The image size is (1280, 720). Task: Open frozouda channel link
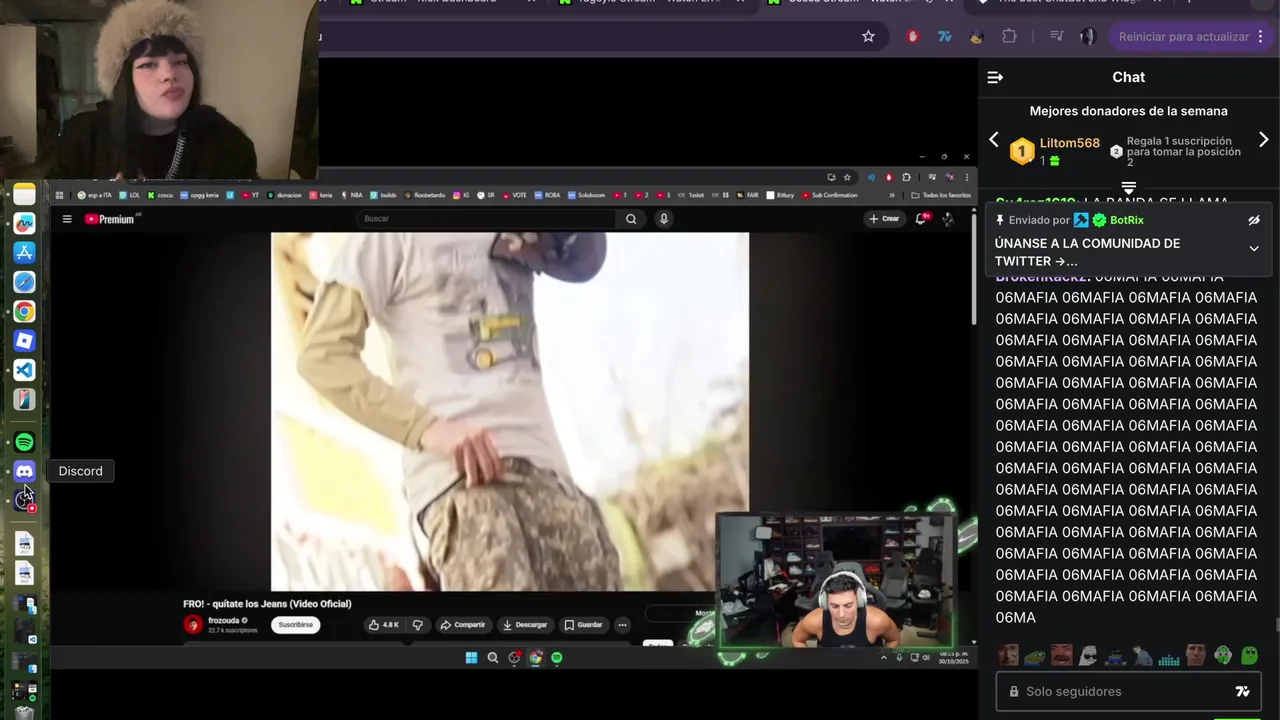(x=224, y=620)
